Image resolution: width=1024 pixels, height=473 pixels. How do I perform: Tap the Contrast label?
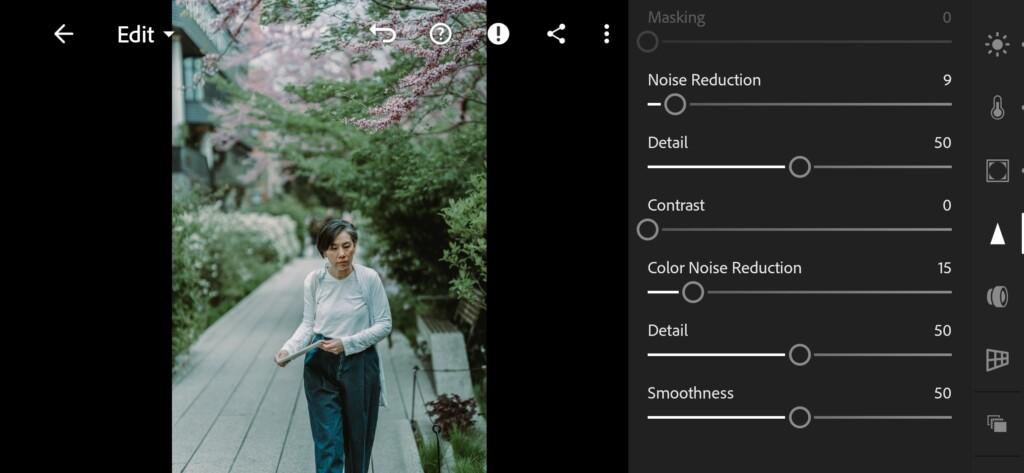click(x=676, y=206)
